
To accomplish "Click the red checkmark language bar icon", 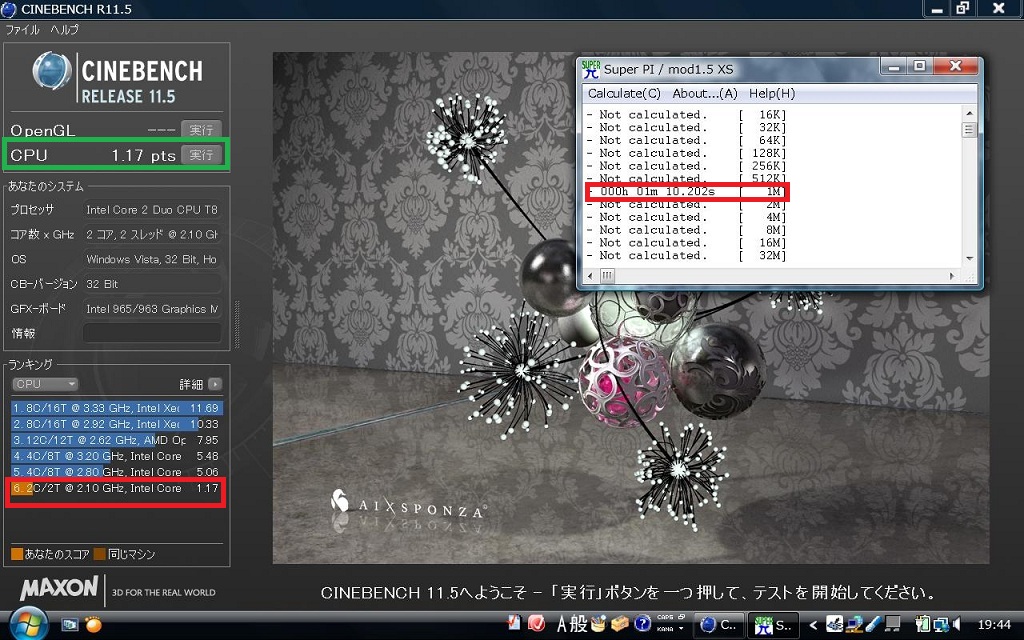I will point(536,624).
